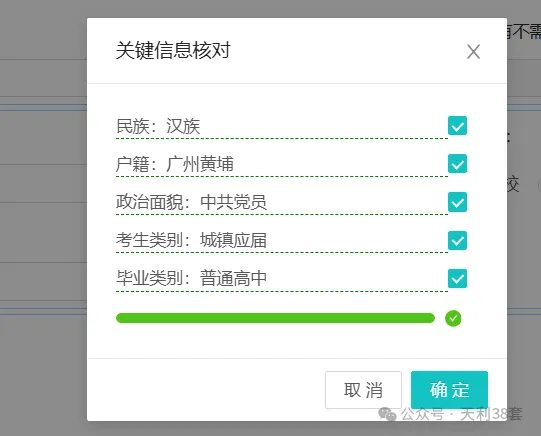Click the green progress bar
The image size is (541, 436).
click(275, 318)
